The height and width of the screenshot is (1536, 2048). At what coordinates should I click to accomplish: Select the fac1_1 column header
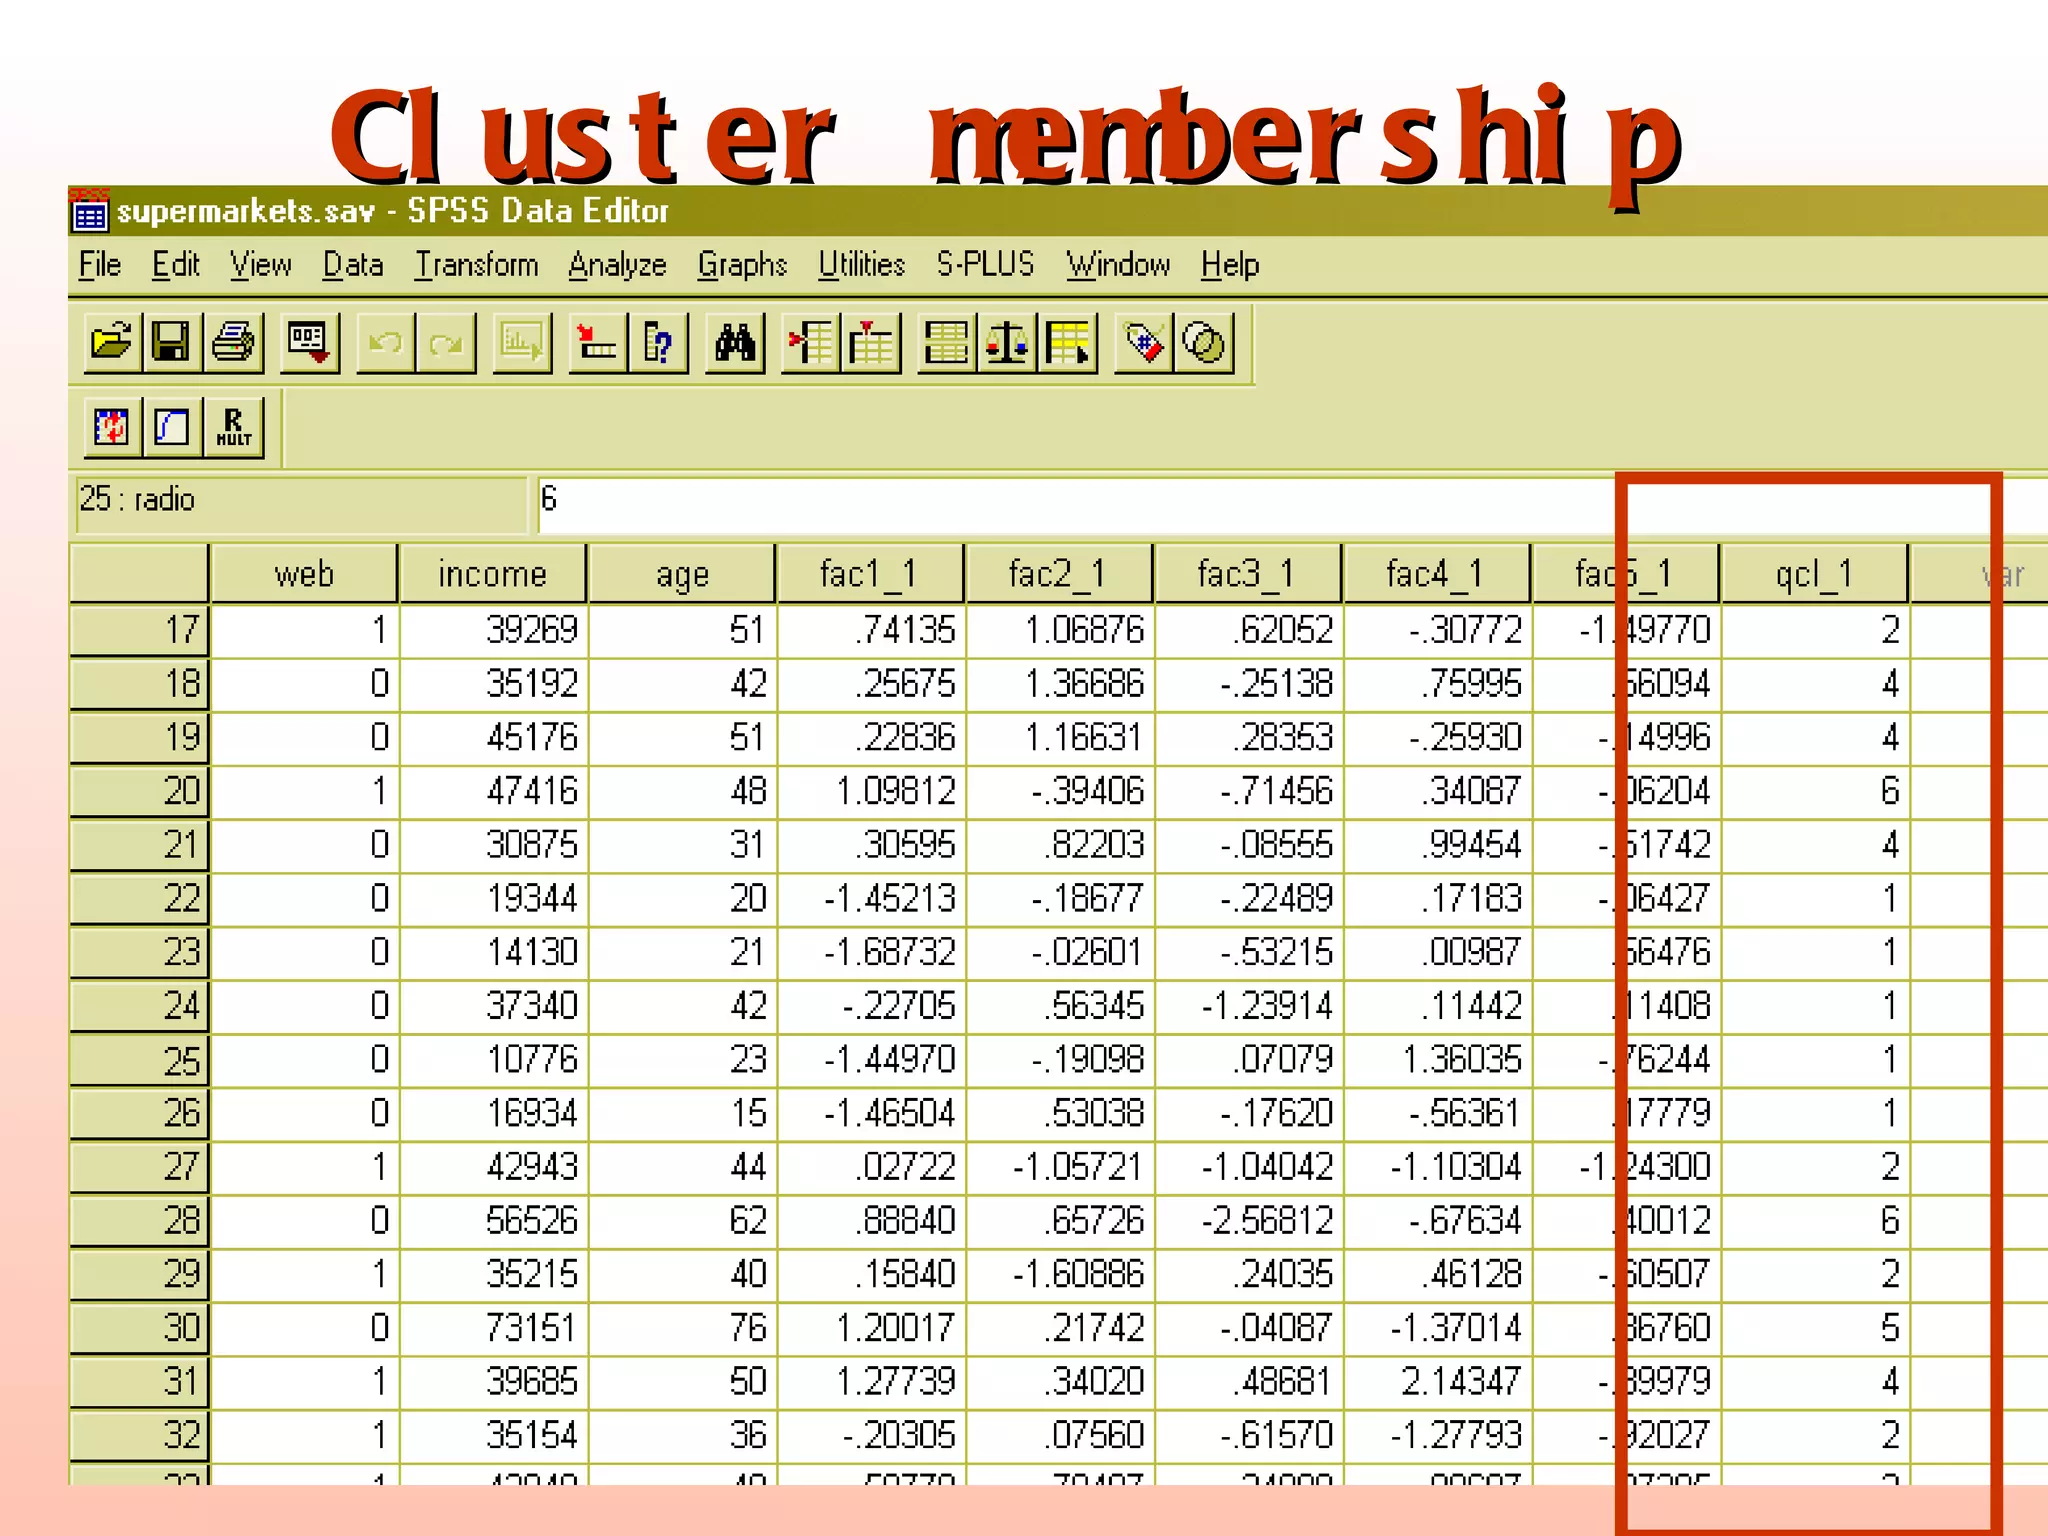pos(870,574)
